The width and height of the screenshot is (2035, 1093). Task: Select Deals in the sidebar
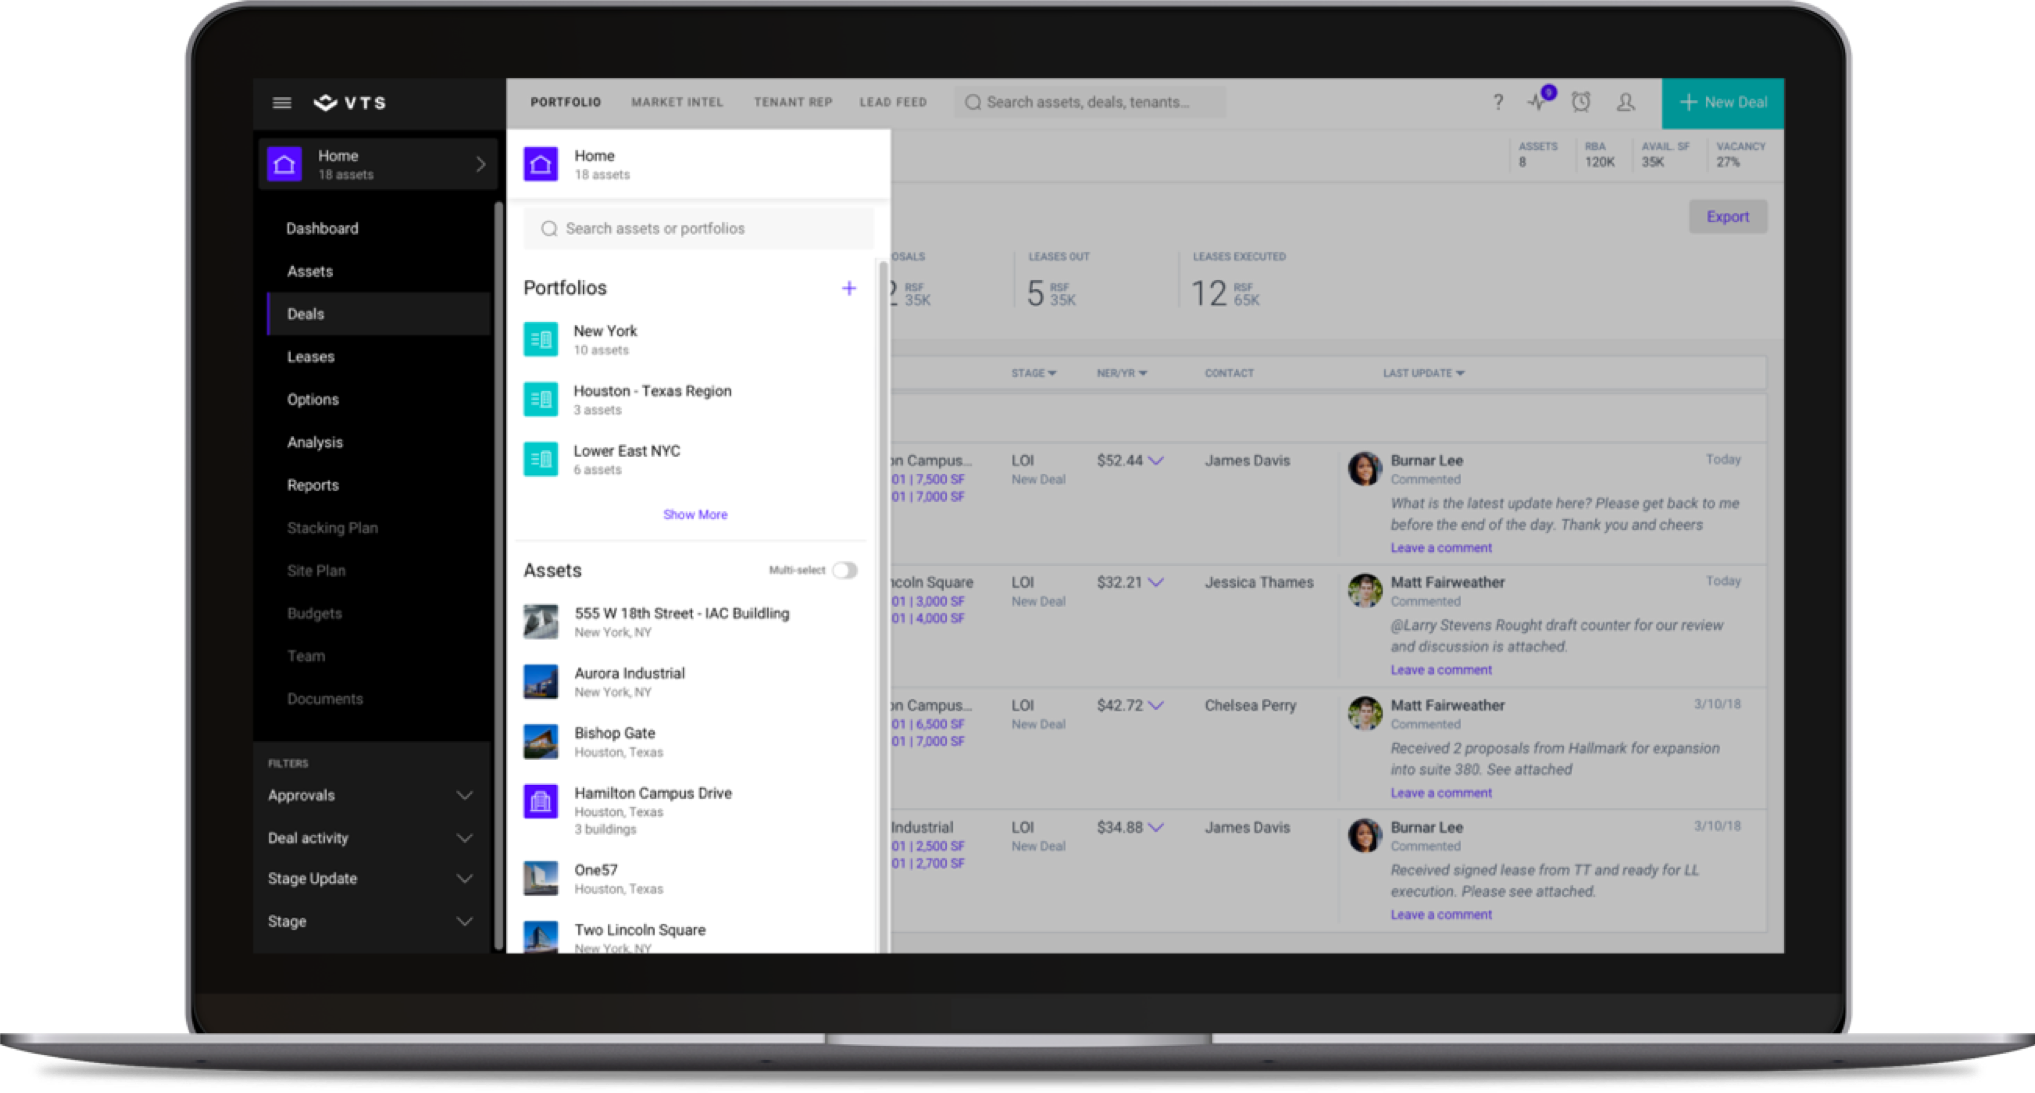(x=379, y=314)
